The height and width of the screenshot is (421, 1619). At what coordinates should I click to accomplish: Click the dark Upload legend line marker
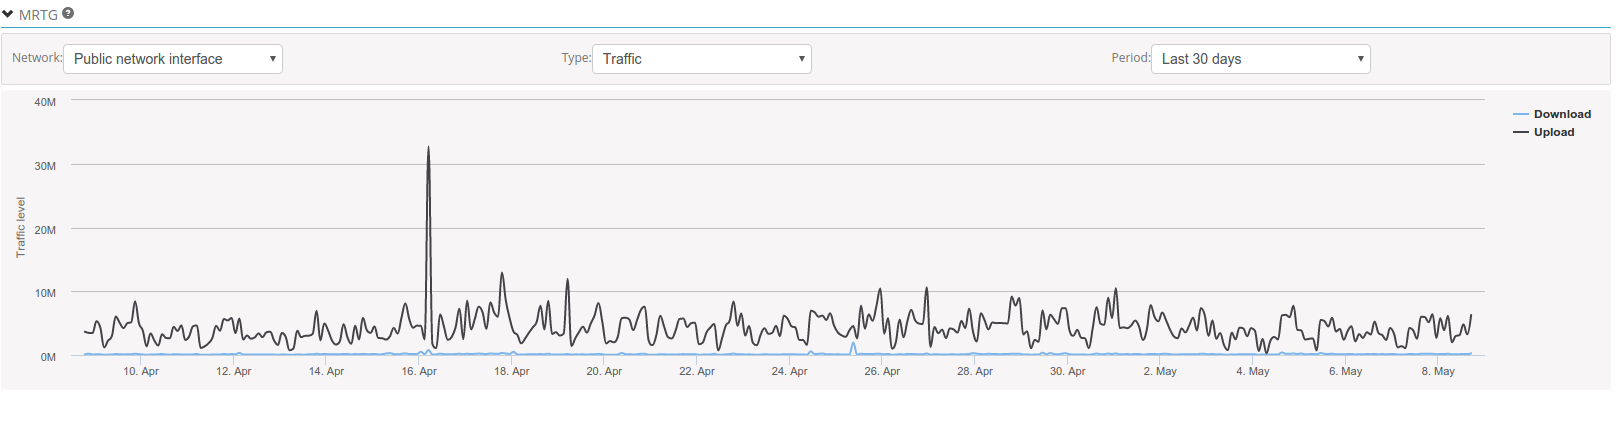1521,132
